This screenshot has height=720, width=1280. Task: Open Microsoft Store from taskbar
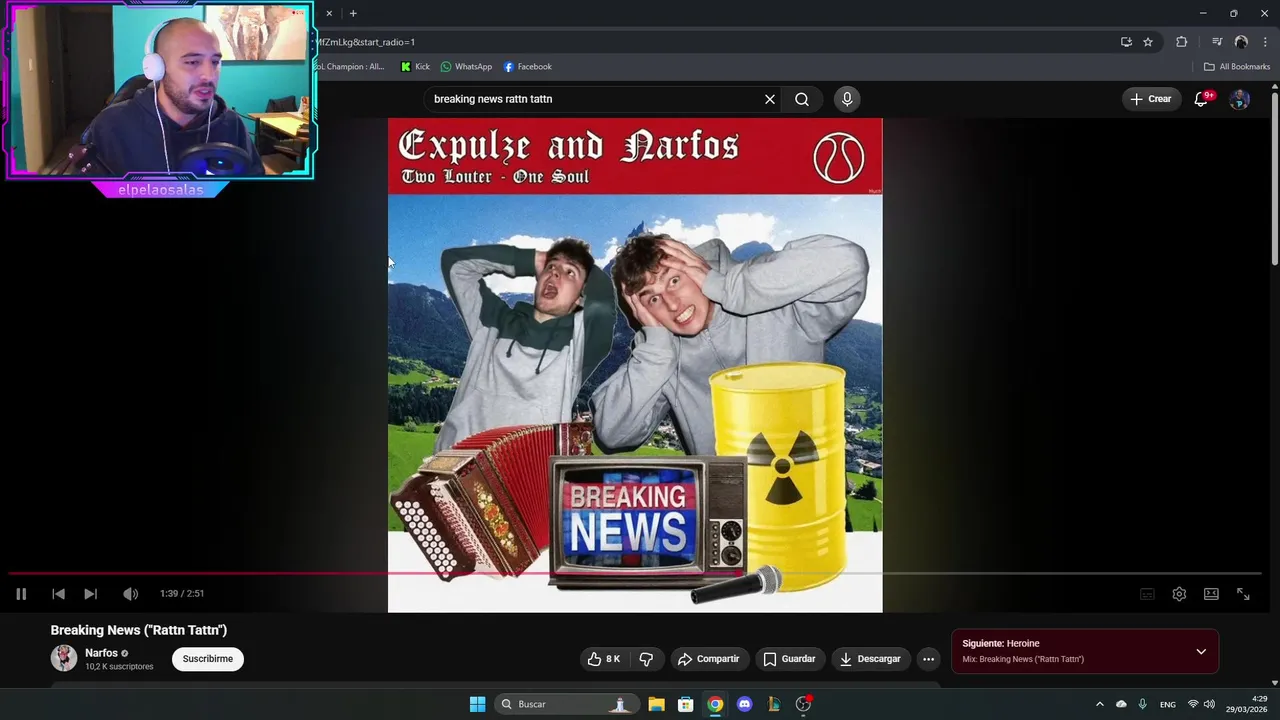(686, 704)
